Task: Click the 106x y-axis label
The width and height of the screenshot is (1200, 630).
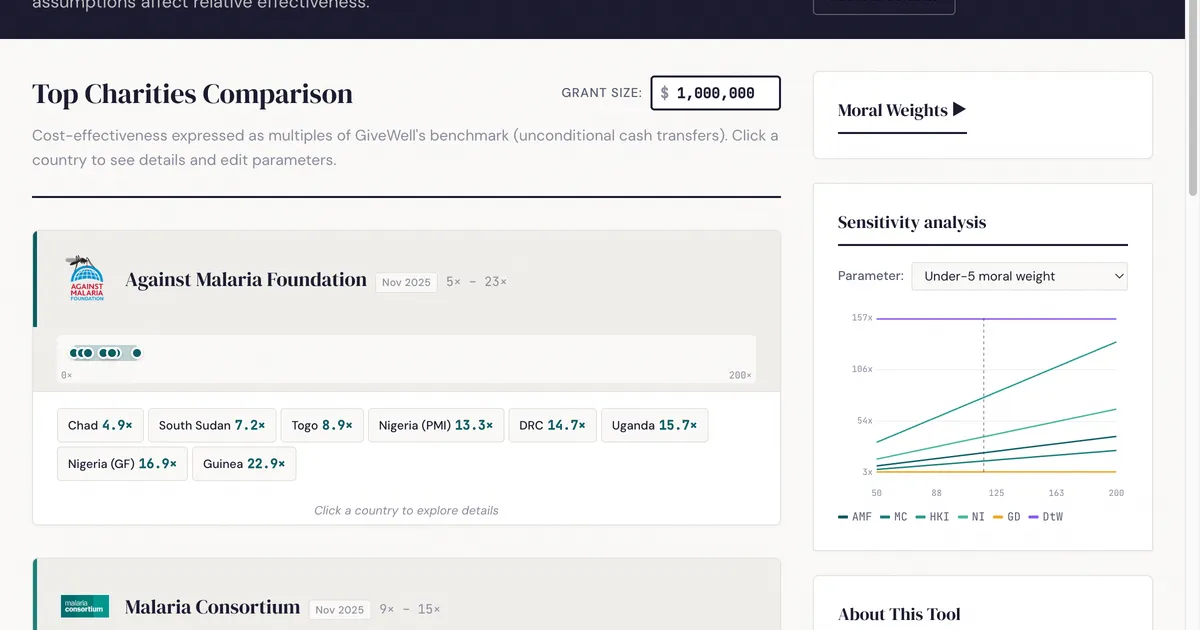Action: pos(862,369)
